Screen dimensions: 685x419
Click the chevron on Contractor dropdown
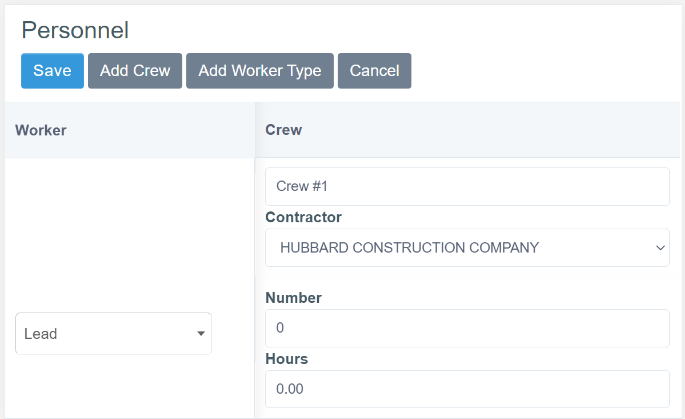click(x=659, y=247)
